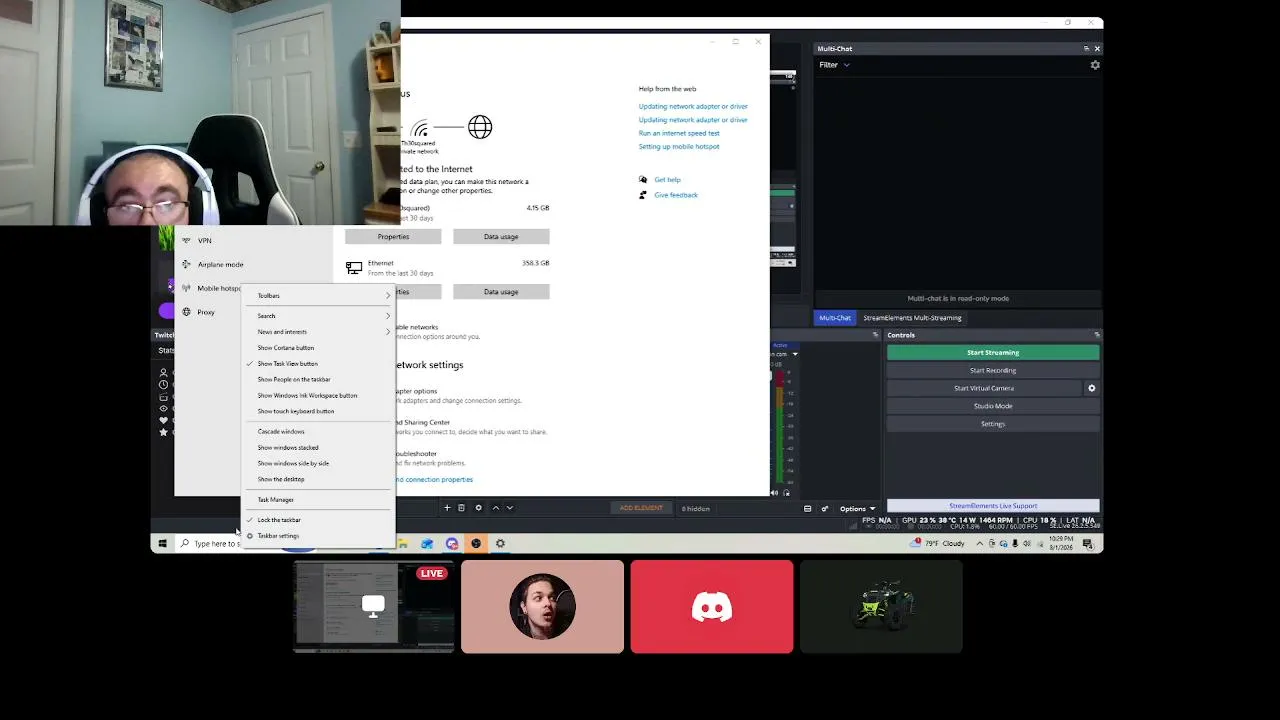This screenshot has height=720, width=1280.
Task: Toggle Show touch keyboard button
Action: point(296,412)
